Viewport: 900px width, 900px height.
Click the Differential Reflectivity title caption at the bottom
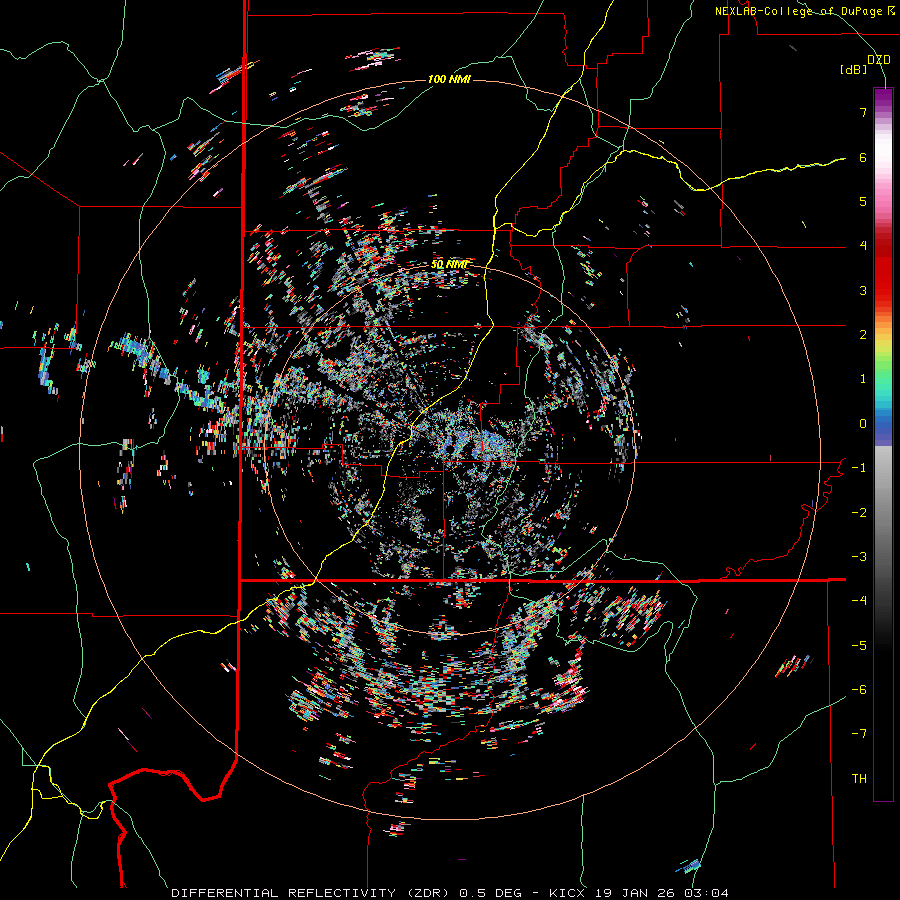(x=450, y=893)
